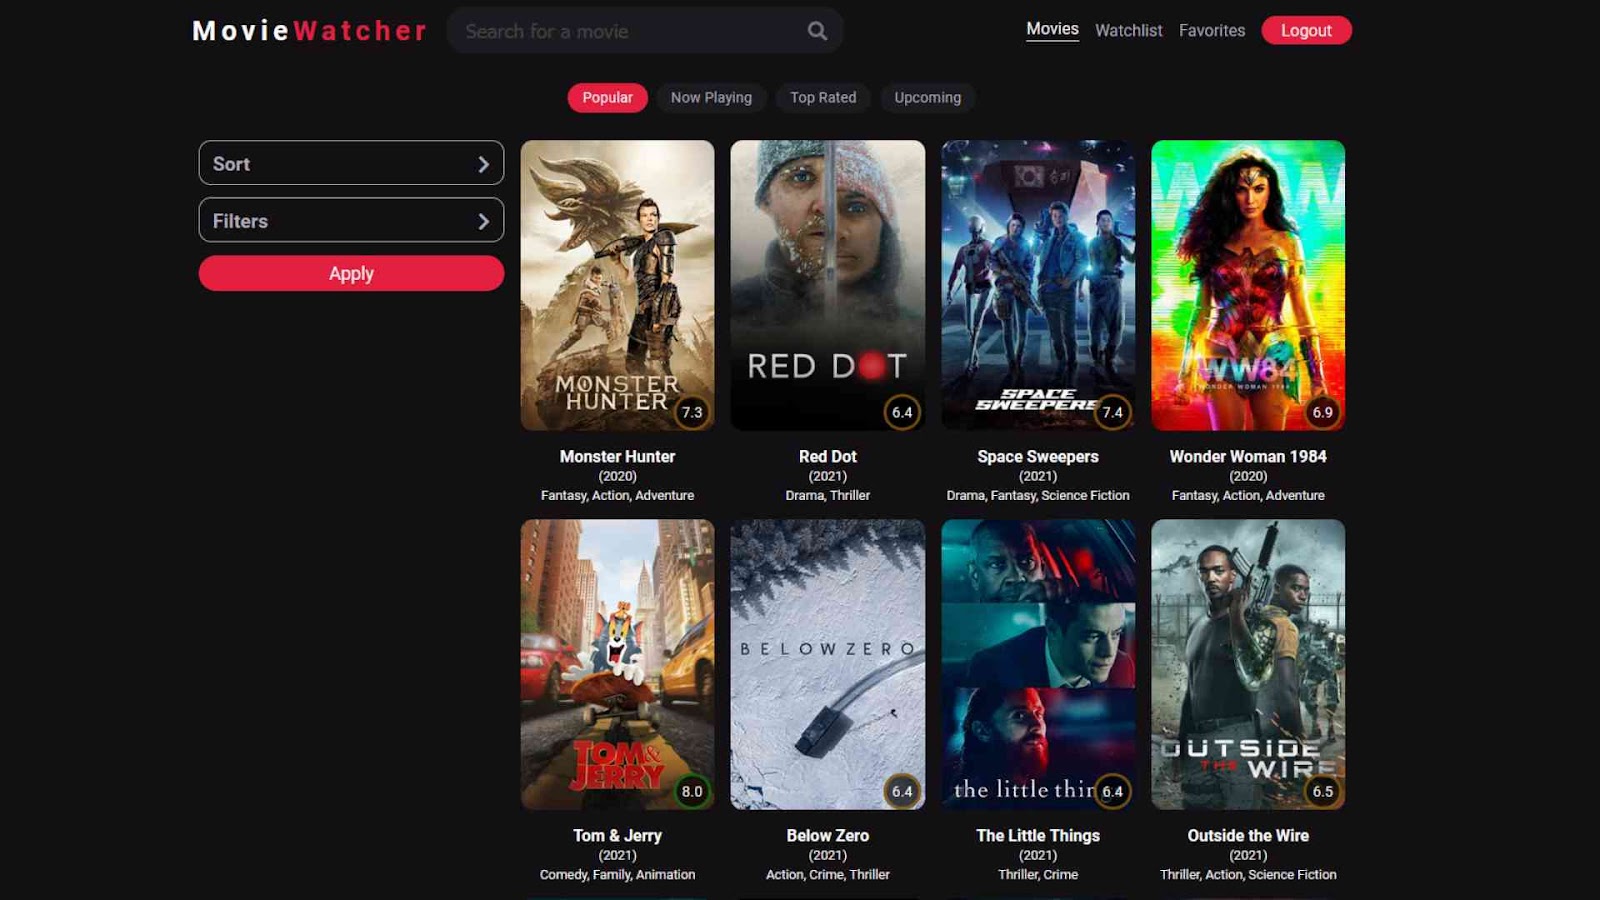Click Wonder Woman 1984's 6.9 rating badge

[1322, 412]
